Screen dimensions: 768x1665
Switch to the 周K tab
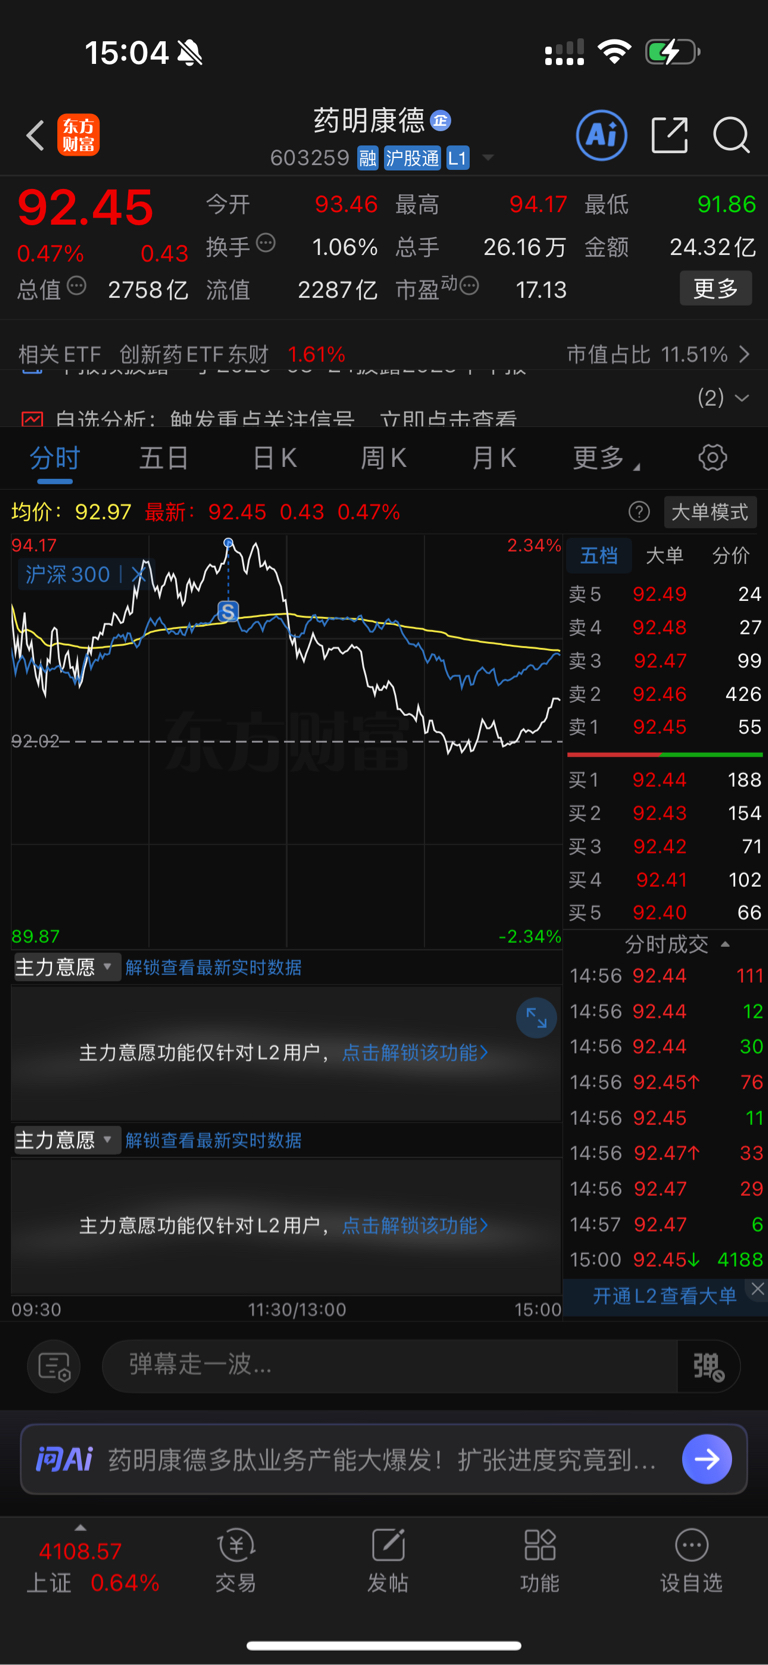tap(384, 458)
